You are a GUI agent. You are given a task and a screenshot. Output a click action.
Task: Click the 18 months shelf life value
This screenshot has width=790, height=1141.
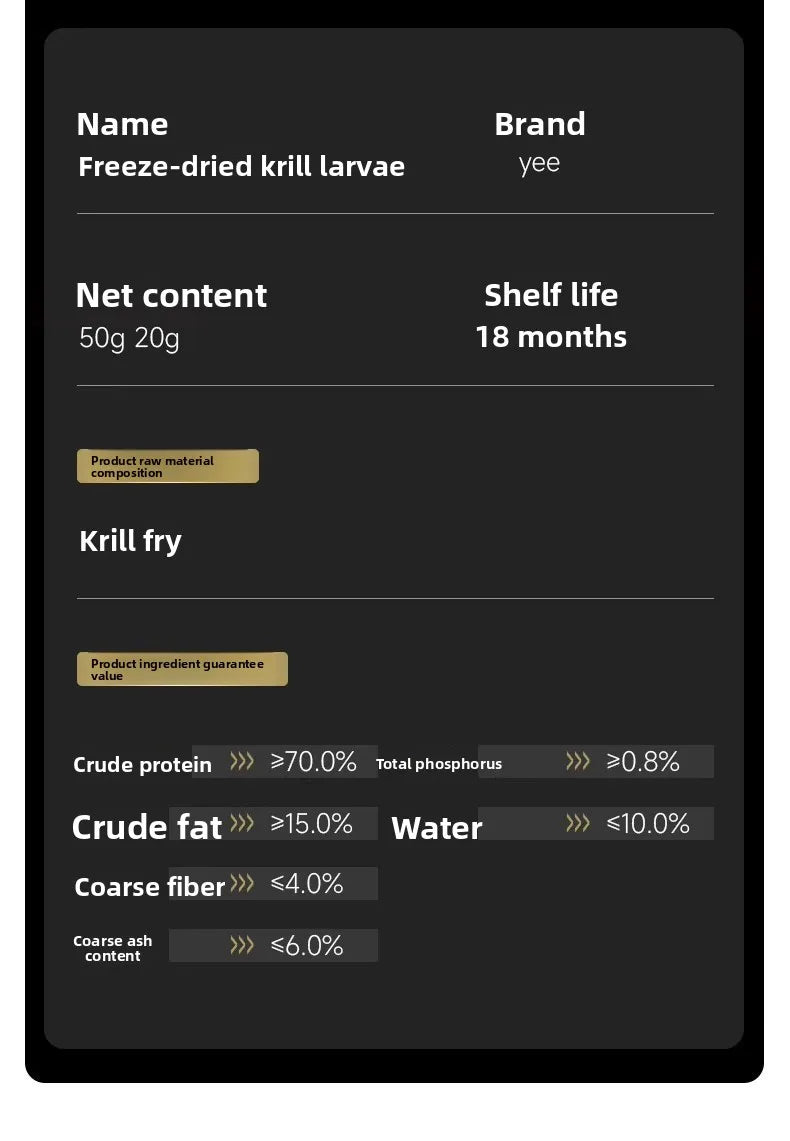pyautogui.click(x=551, y=337)
